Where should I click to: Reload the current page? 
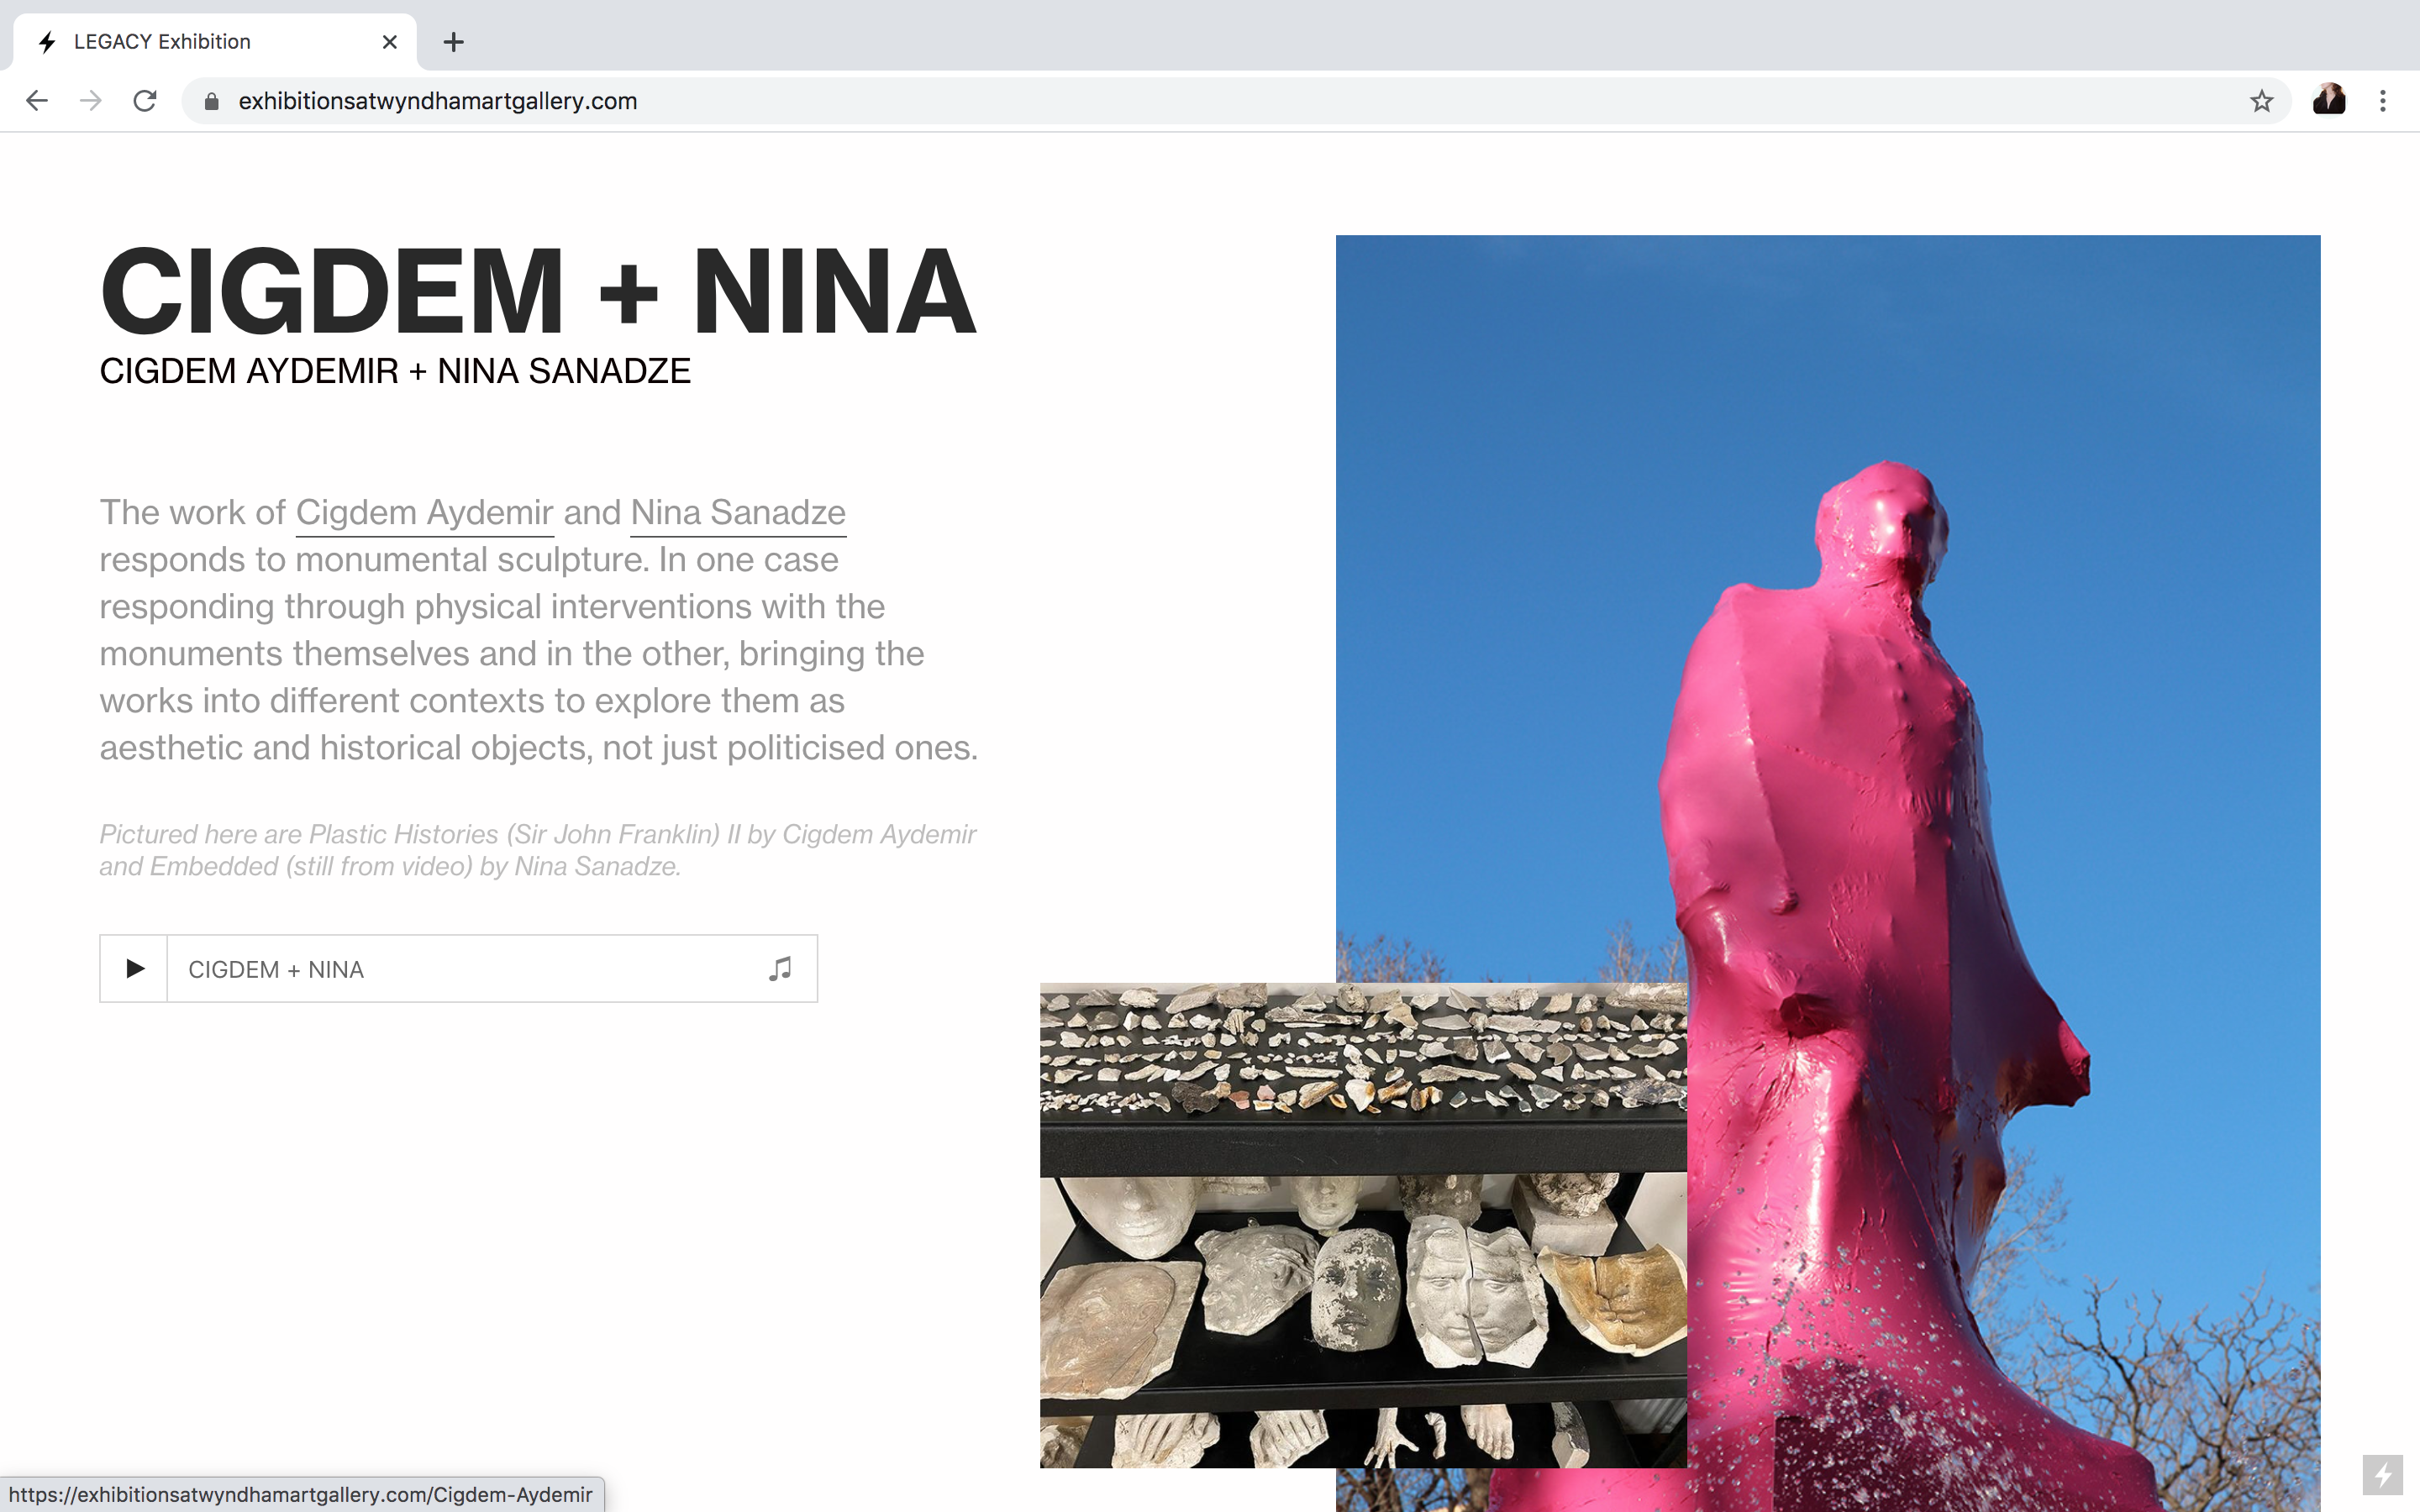point(145,101)
